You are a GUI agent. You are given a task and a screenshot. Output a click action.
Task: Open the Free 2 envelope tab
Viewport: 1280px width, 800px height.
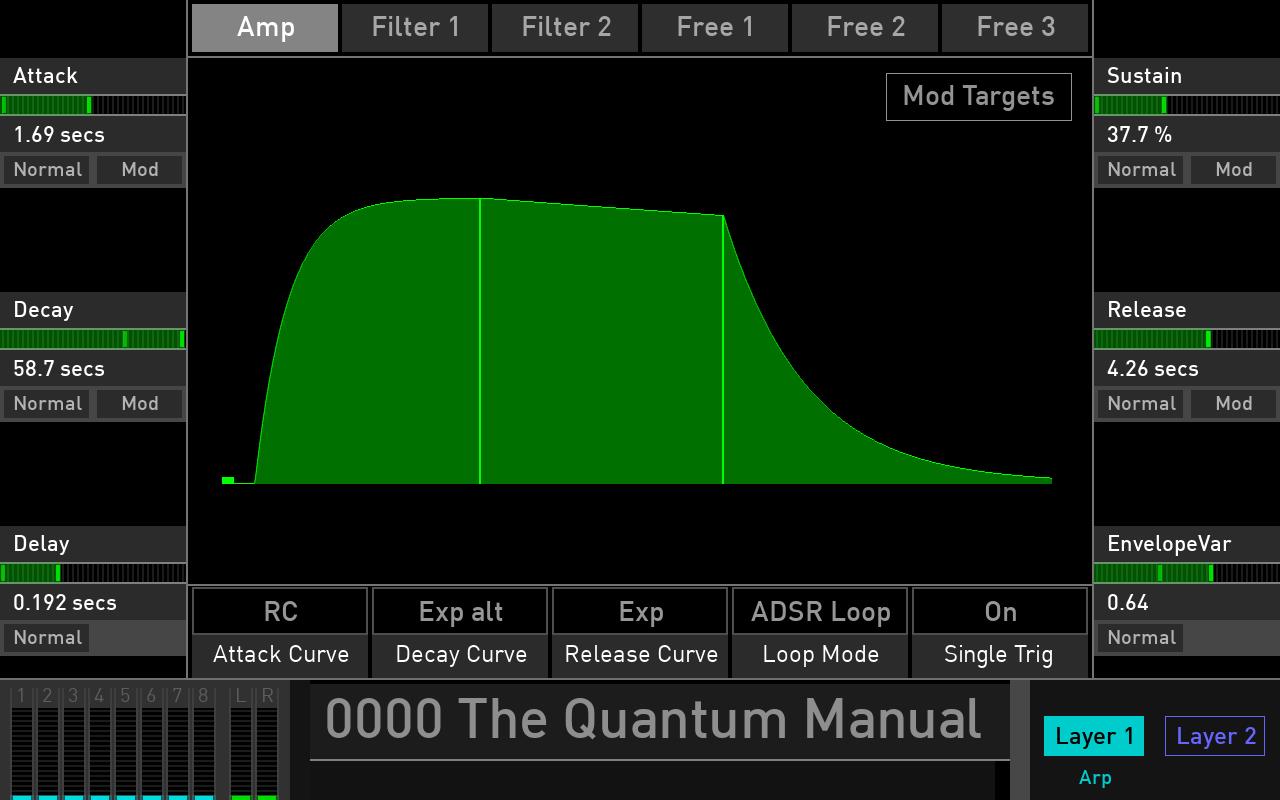tap(864, 27)
